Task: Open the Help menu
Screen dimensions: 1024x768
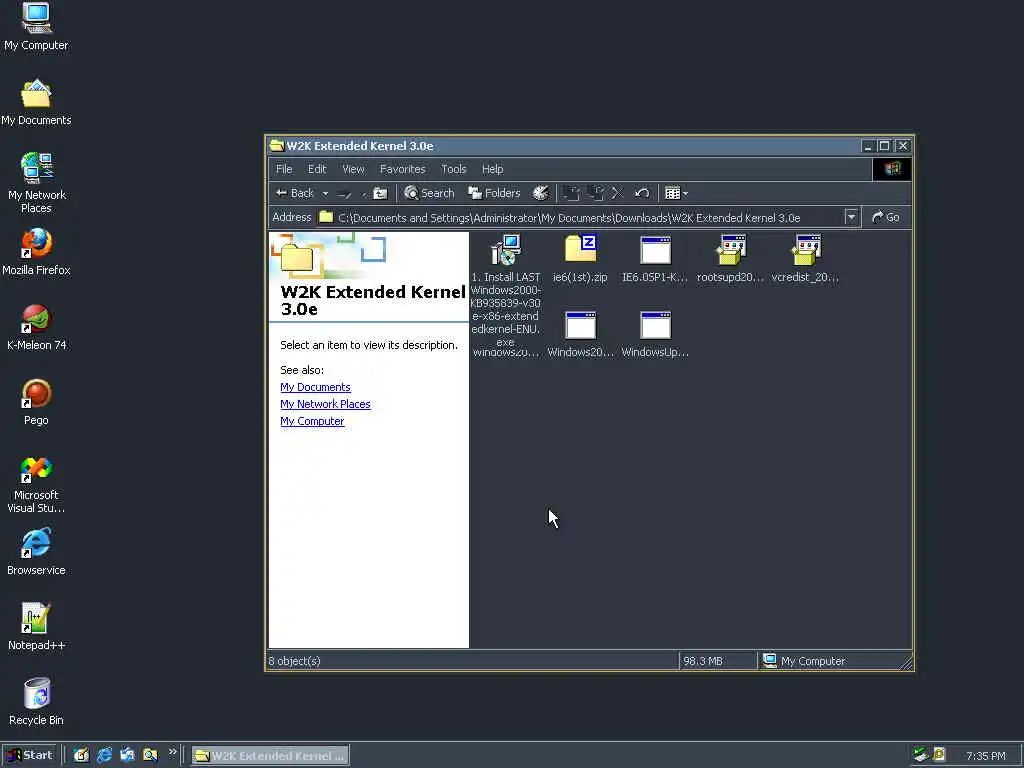Action: 492,169
